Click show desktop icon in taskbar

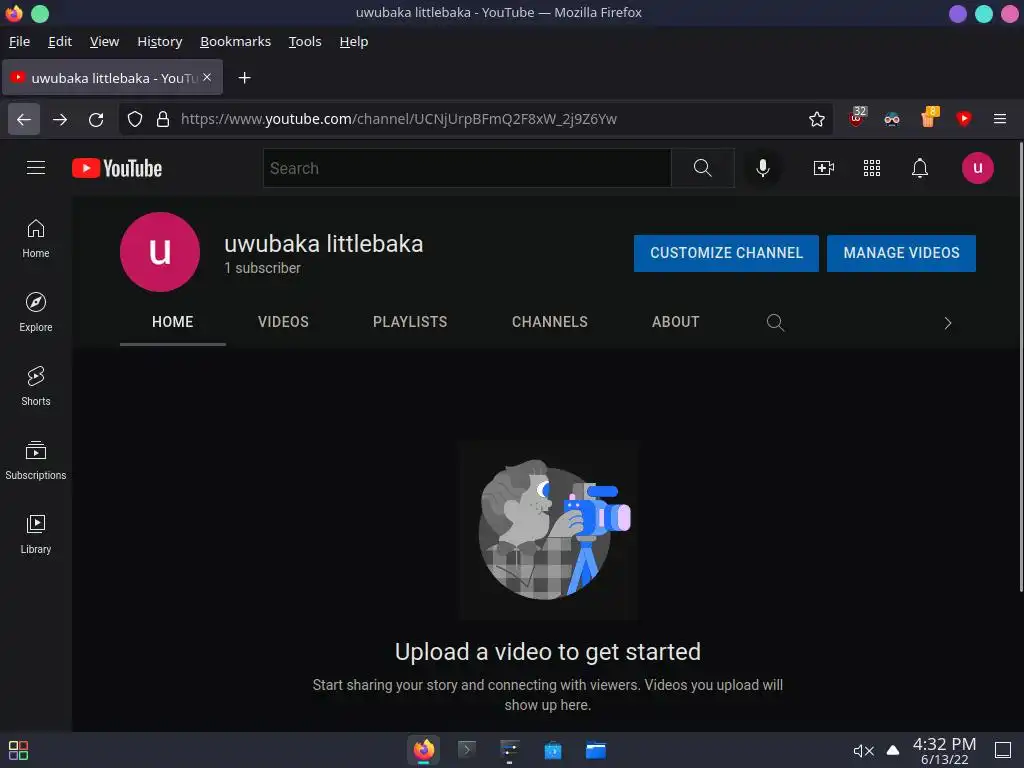[x=1003, y=750]
